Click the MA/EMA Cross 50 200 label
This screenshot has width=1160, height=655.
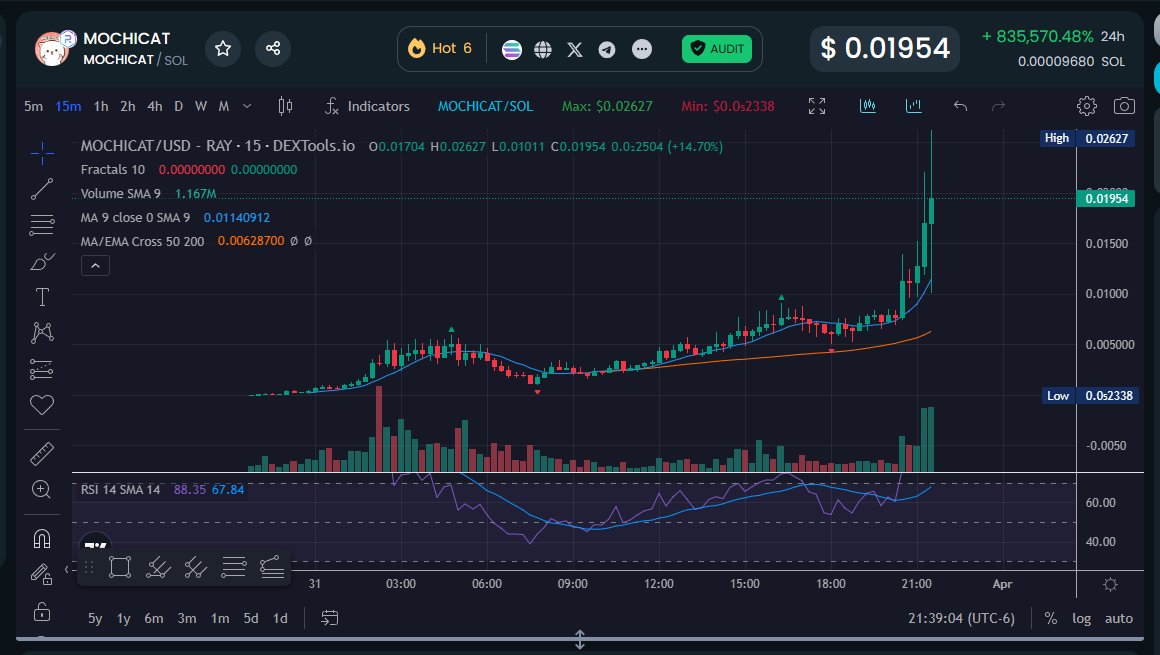[x=142, y=241]
